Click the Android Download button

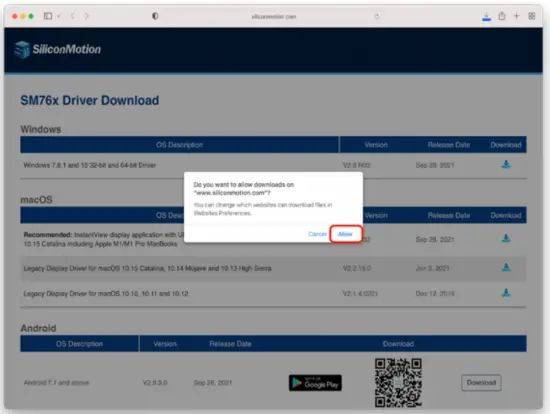click(x=481, y=382)
